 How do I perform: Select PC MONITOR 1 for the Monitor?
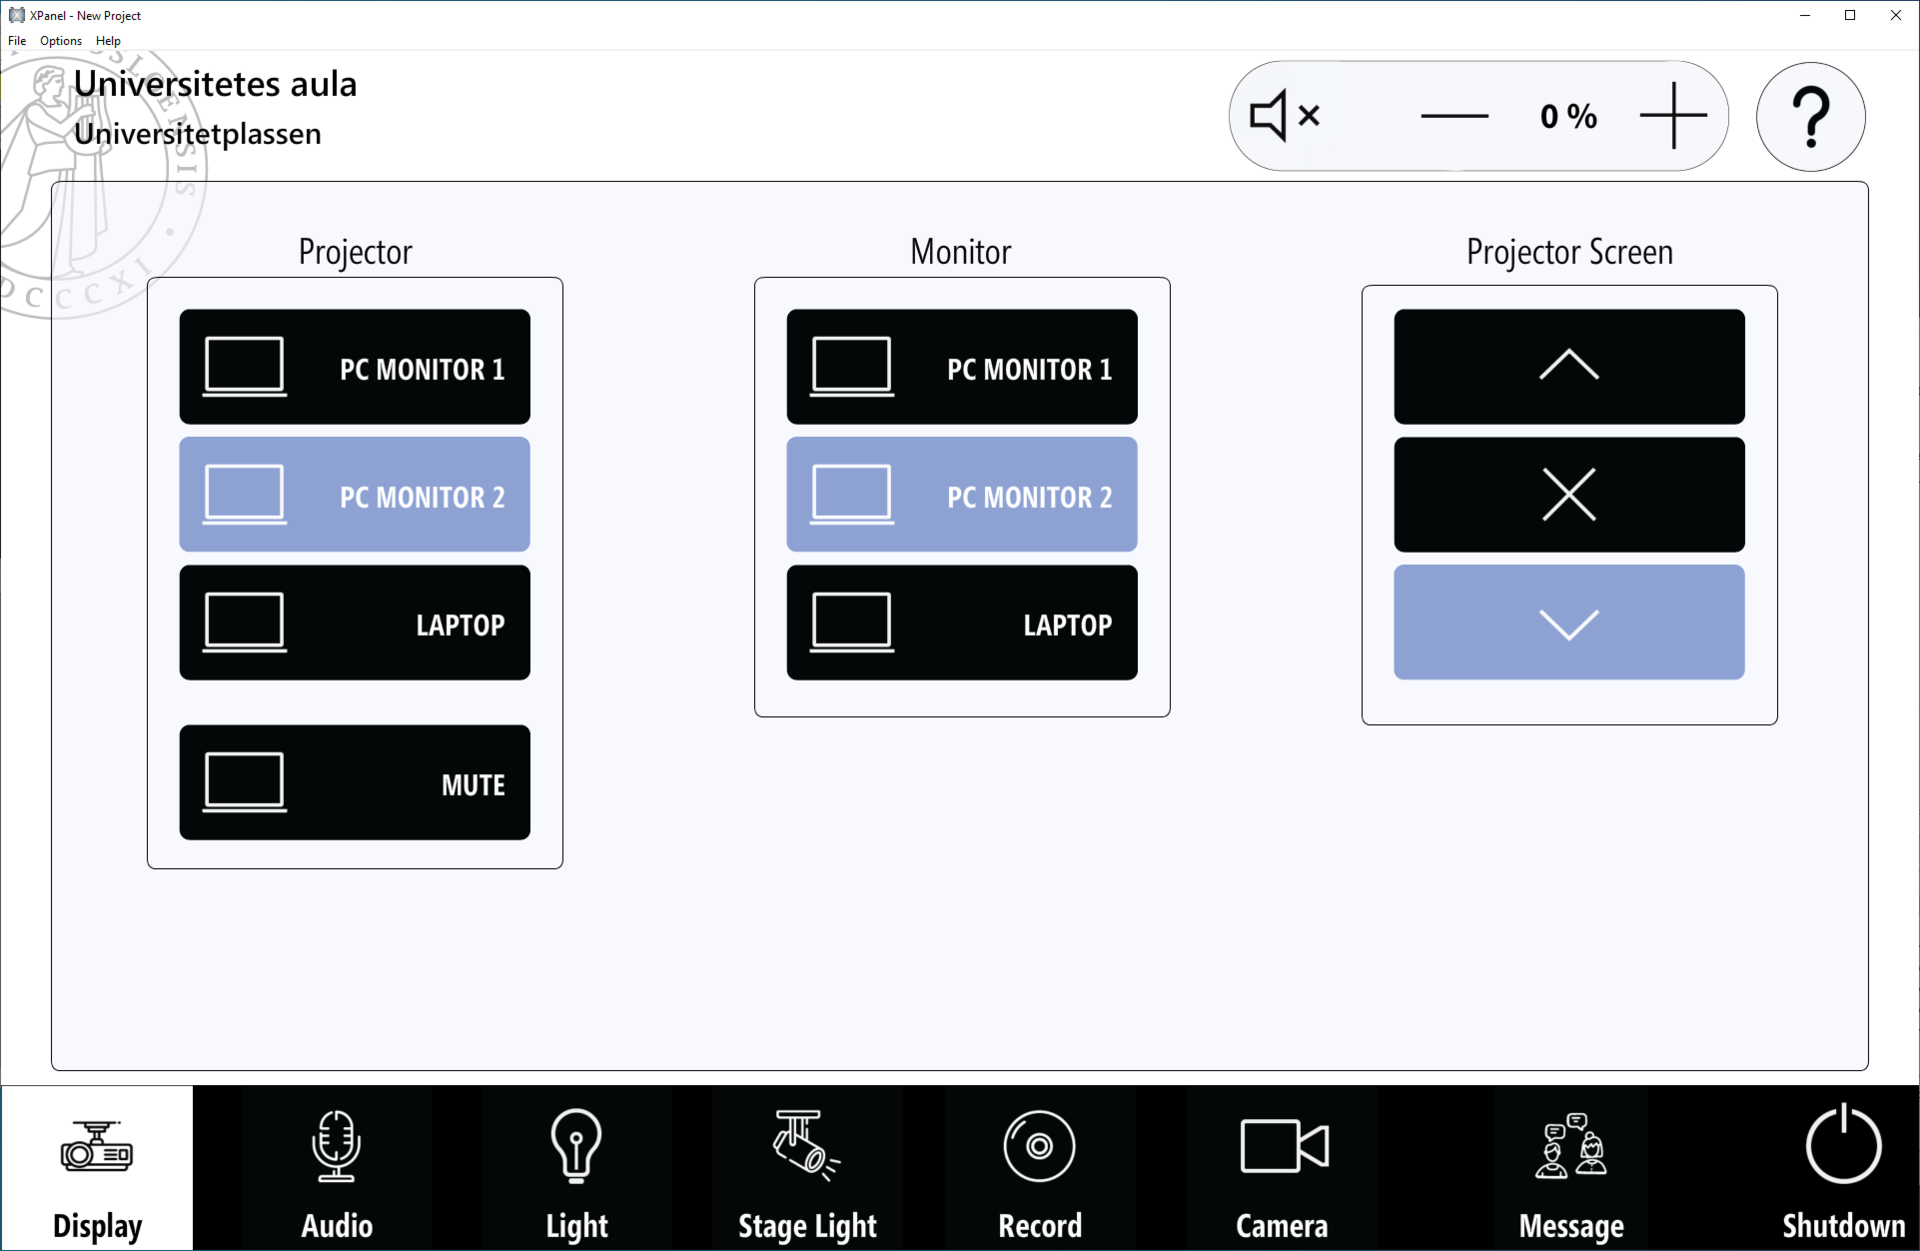[x=962, y=367]
